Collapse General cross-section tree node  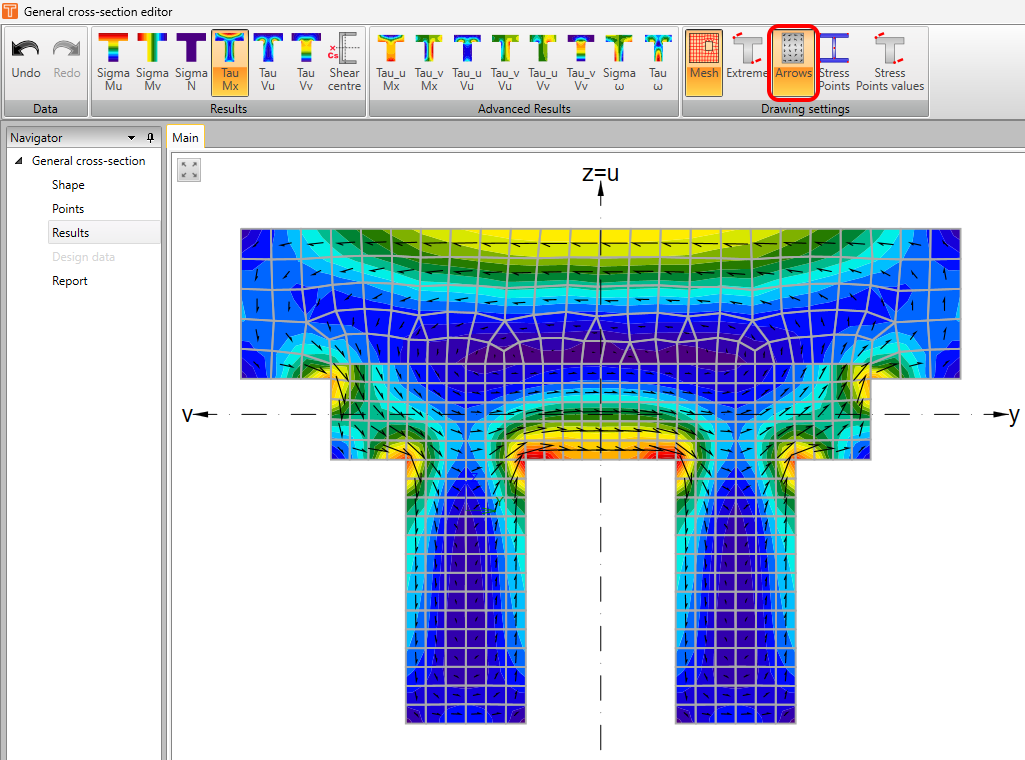point(19,161)
